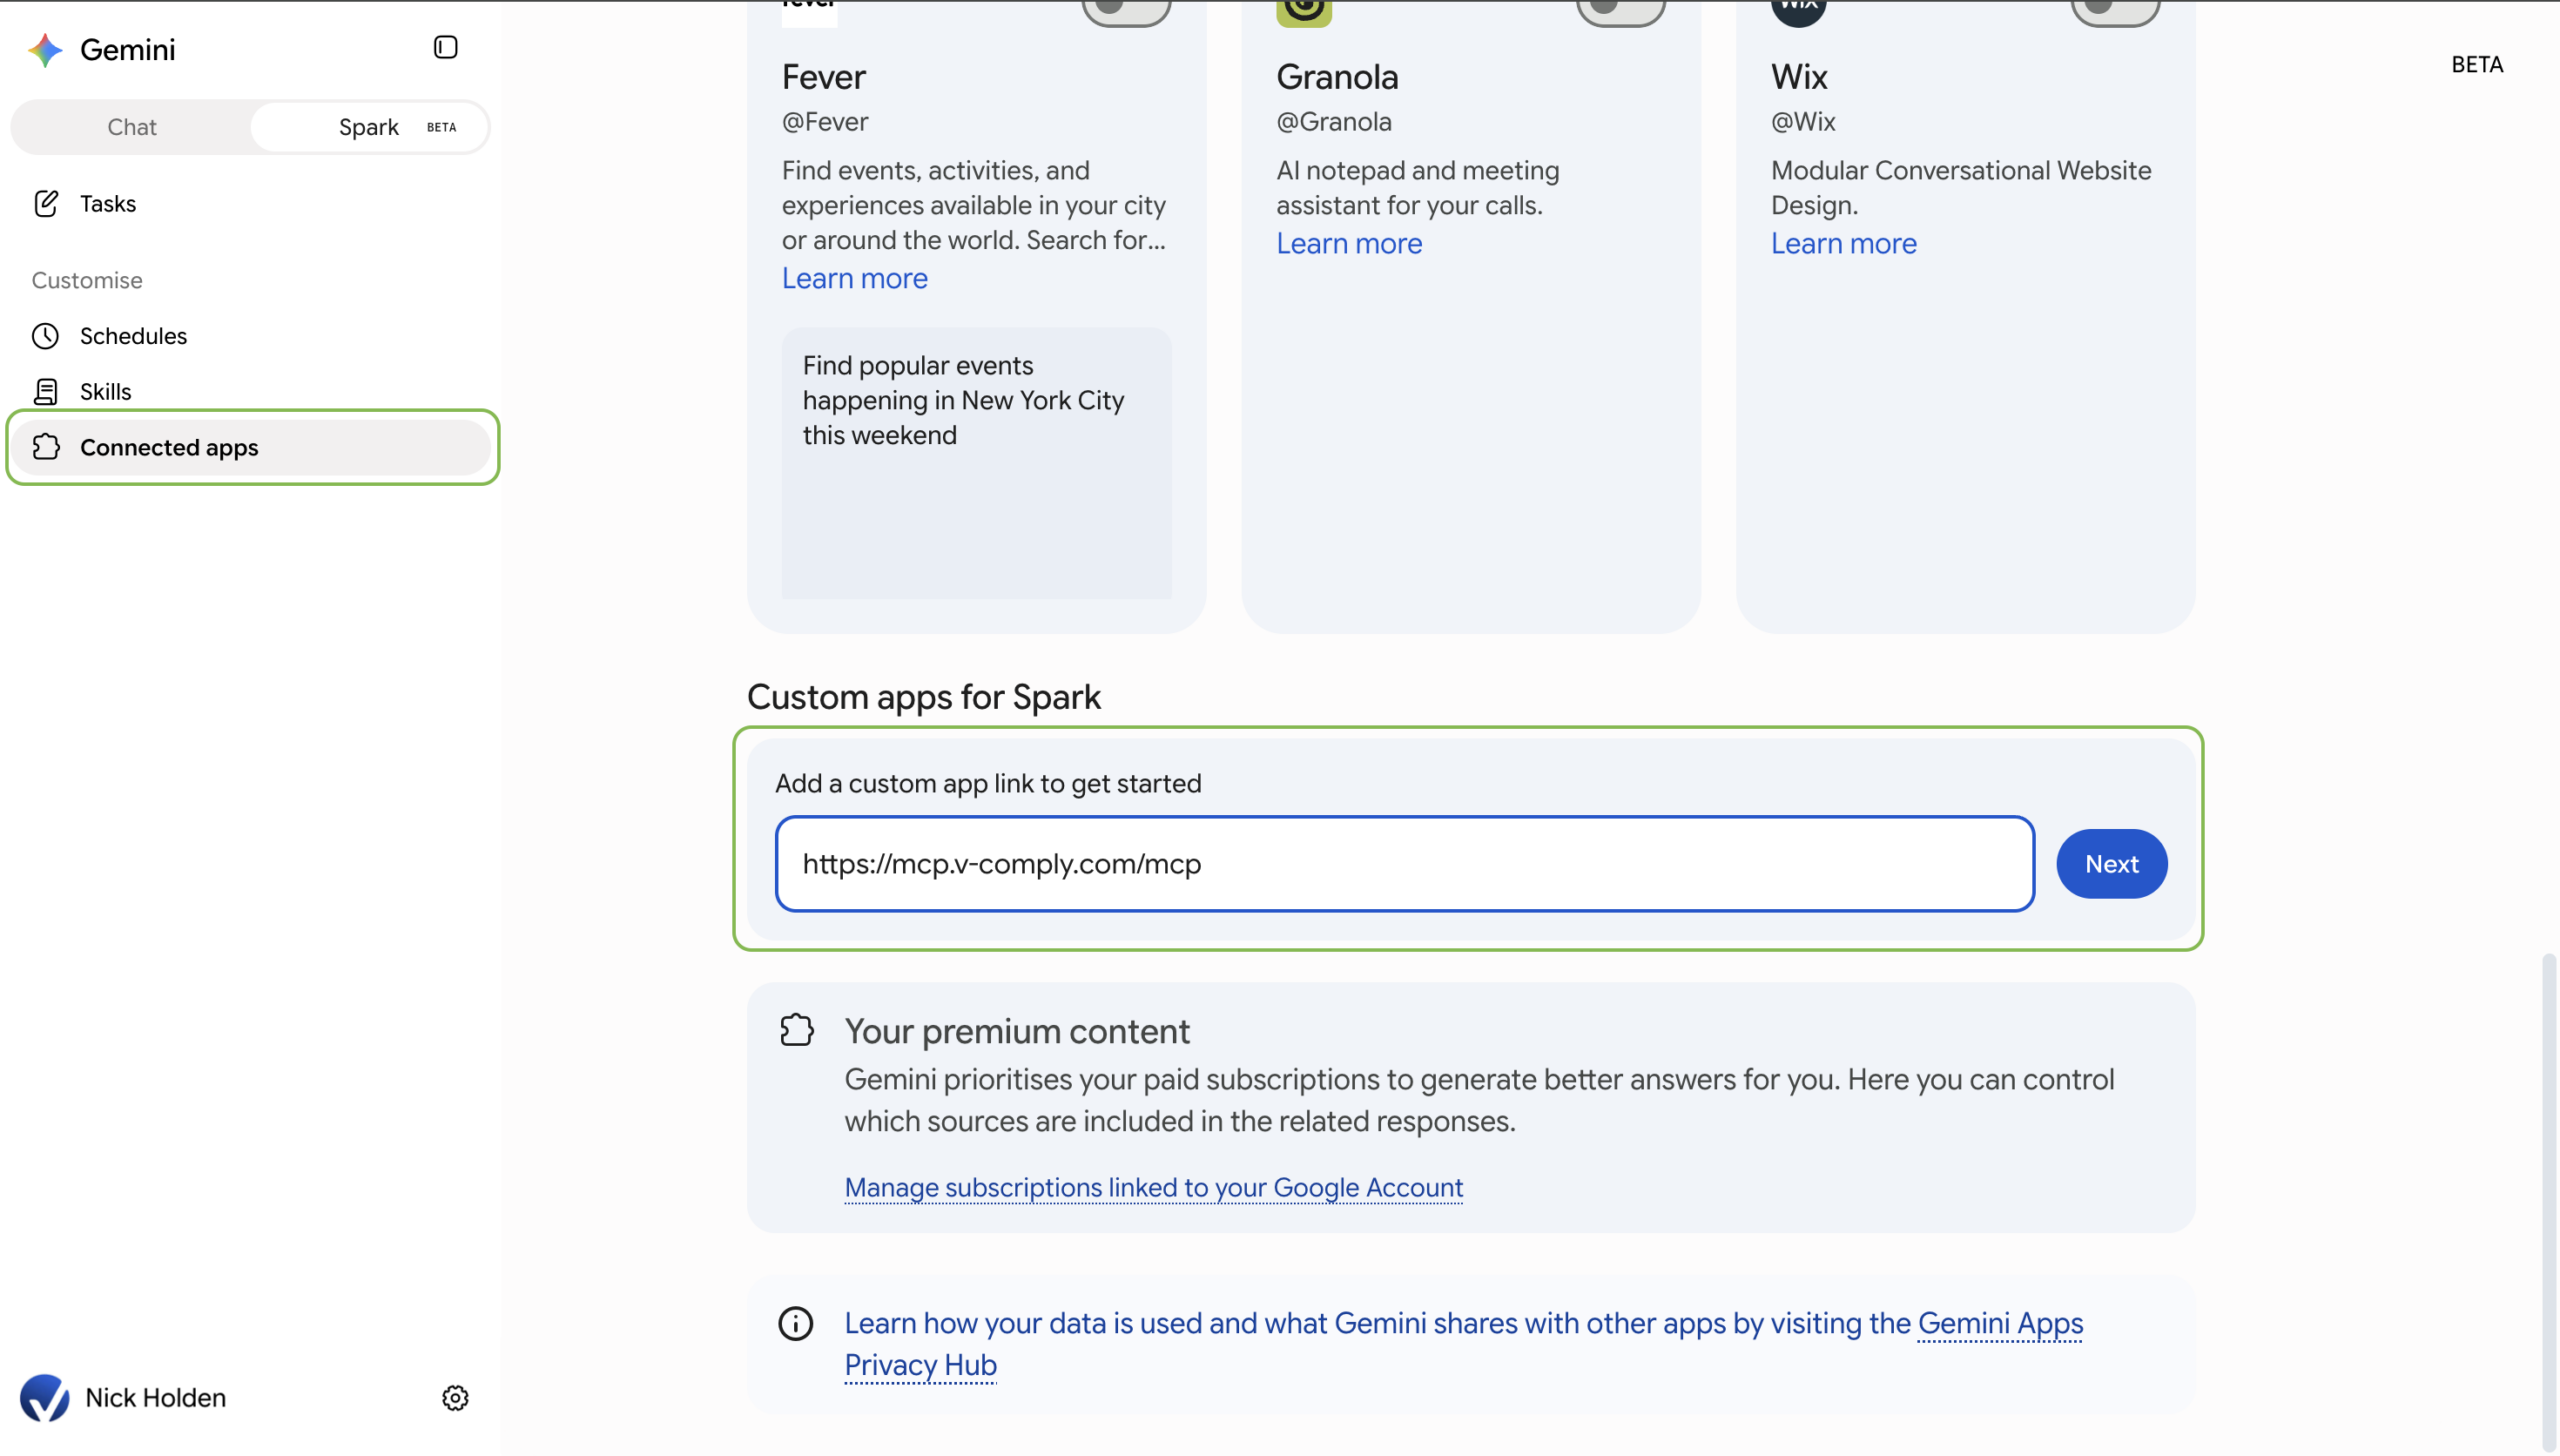Click the Customise section label

(87, 280)
